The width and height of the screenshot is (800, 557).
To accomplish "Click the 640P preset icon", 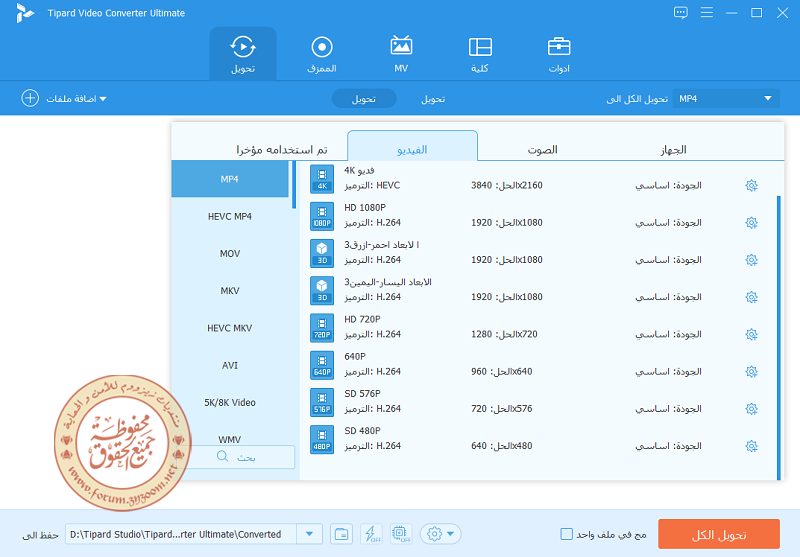I will click(x=322, y=365).
